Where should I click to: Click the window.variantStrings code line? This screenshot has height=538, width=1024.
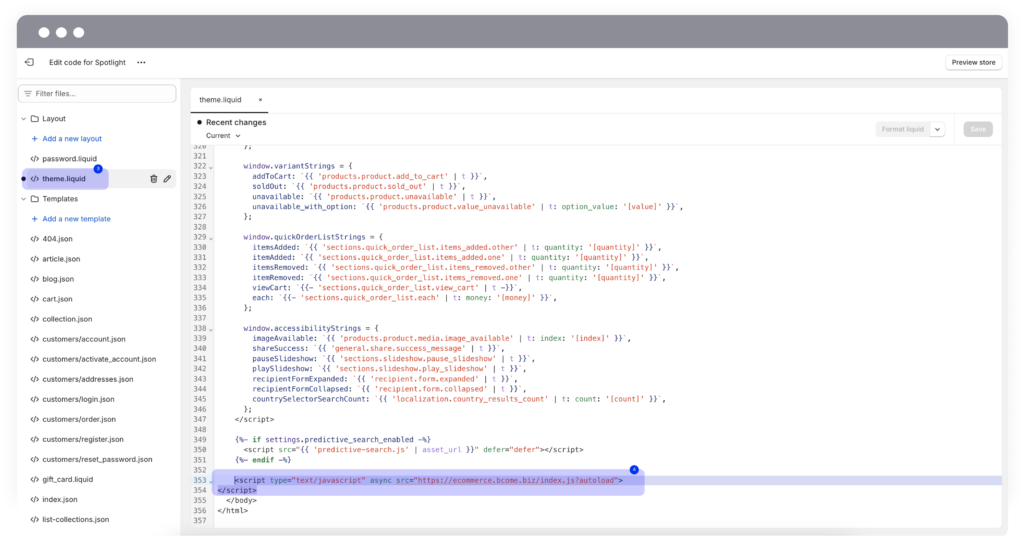point(298,166)
